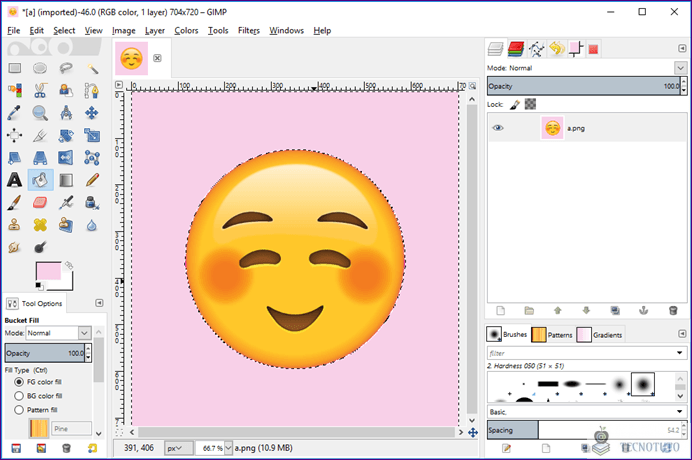Open the Tool Options configuration menu
This screenshot has height=460, width=692.
[x=99, y=303]
